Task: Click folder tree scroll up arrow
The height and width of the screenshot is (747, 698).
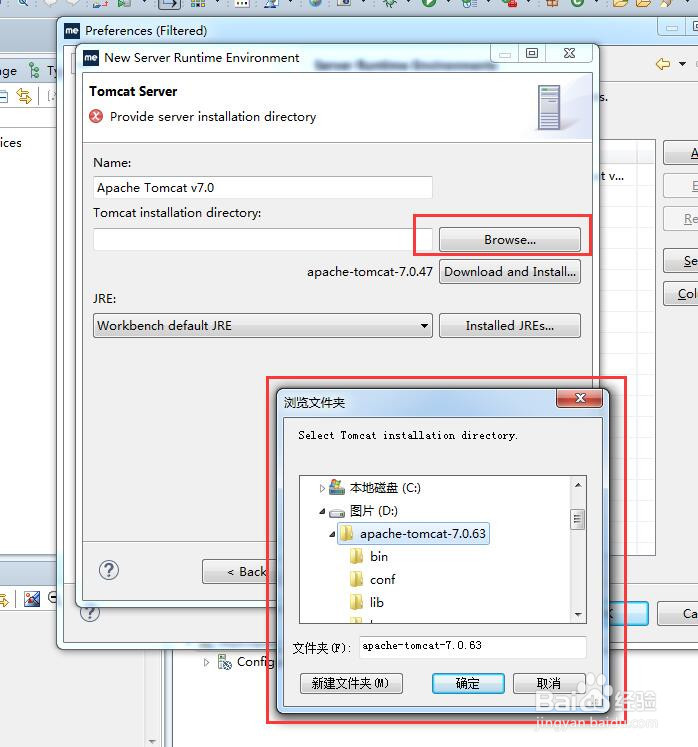Action: tap(578, 485)
